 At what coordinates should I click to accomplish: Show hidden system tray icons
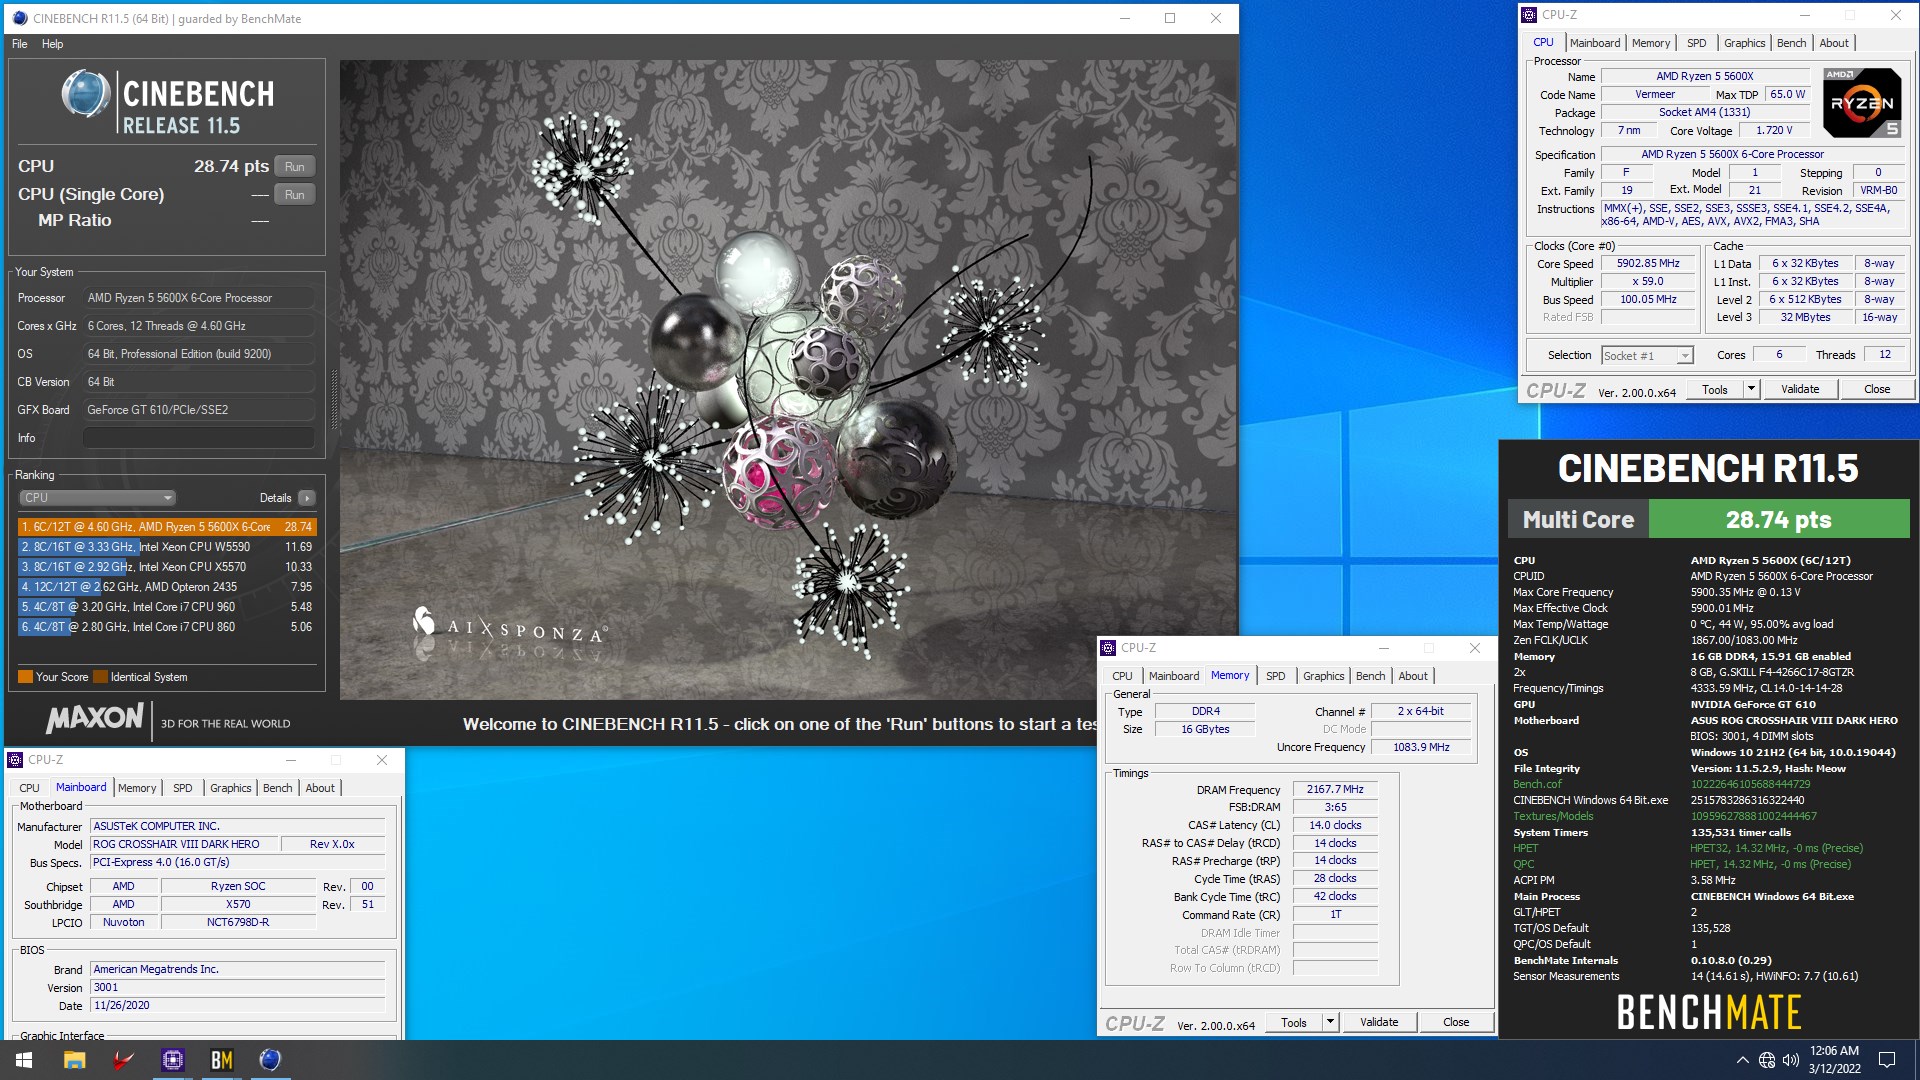[x=1742, y=1060]
